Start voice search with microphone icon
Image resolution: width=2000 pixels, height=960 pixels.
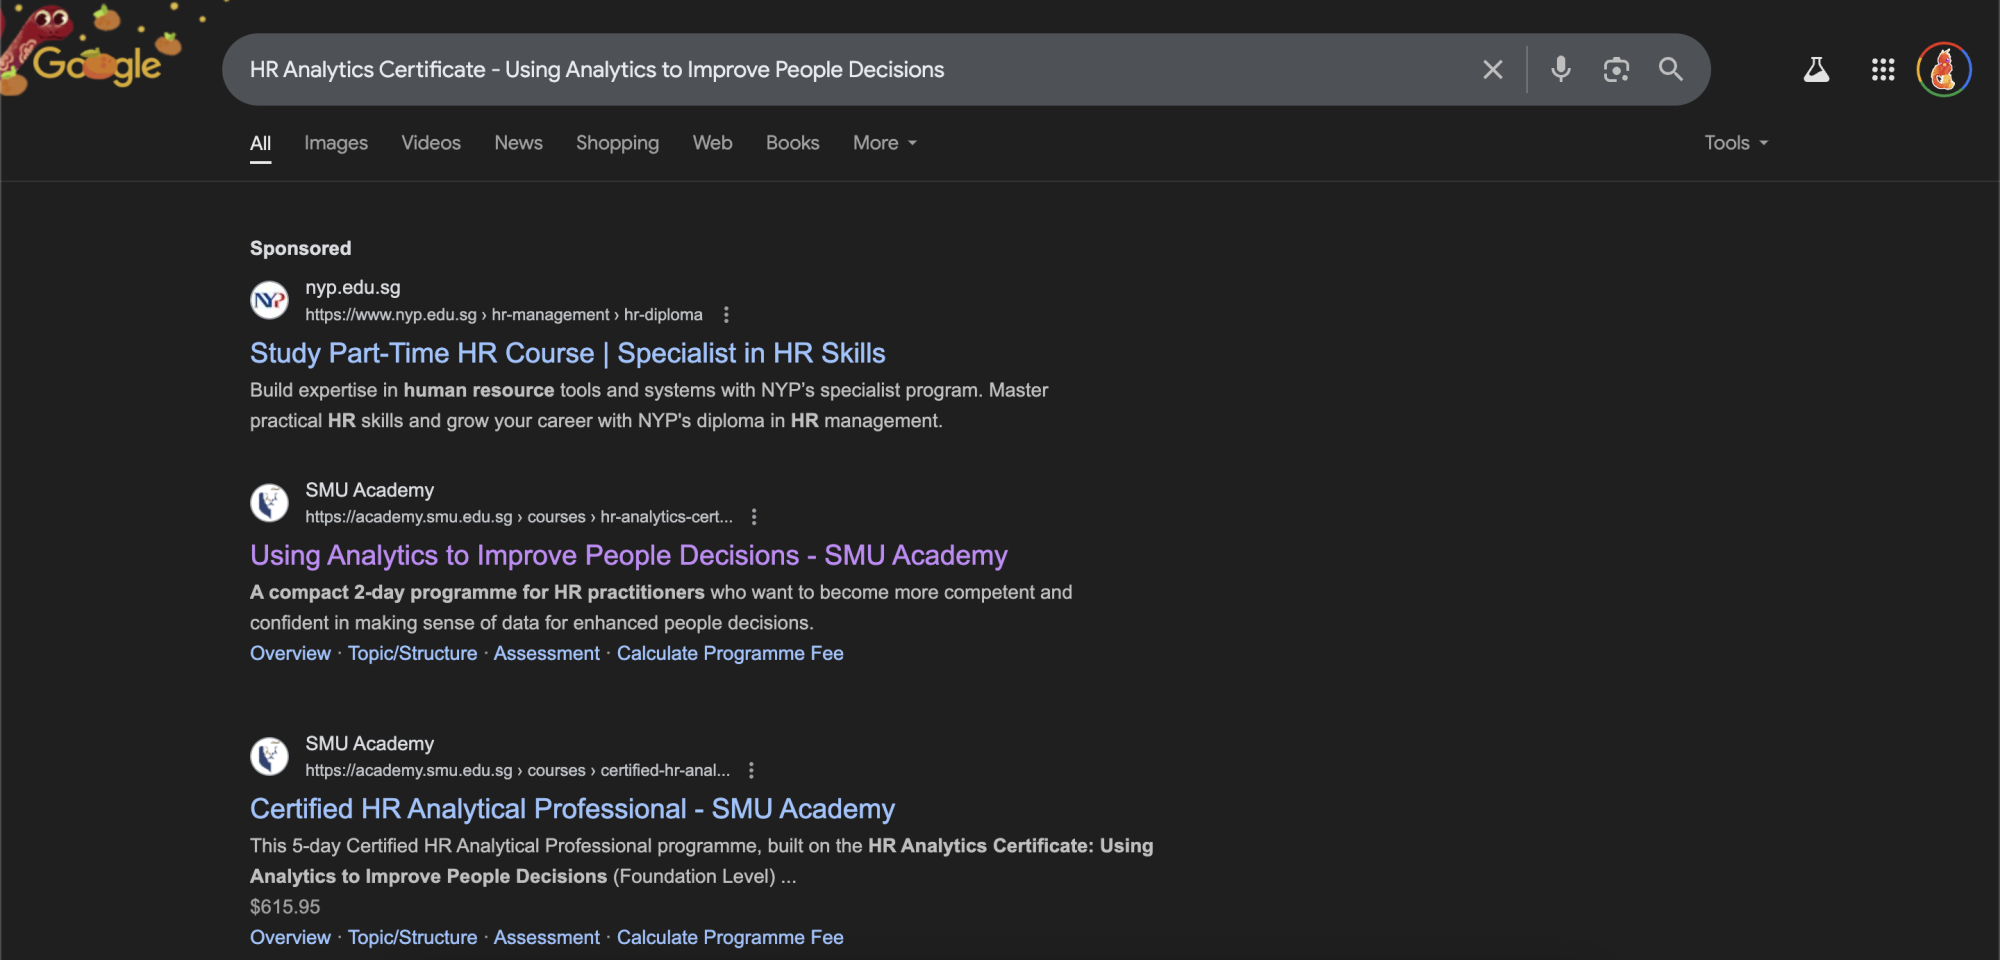[1560, 69]
